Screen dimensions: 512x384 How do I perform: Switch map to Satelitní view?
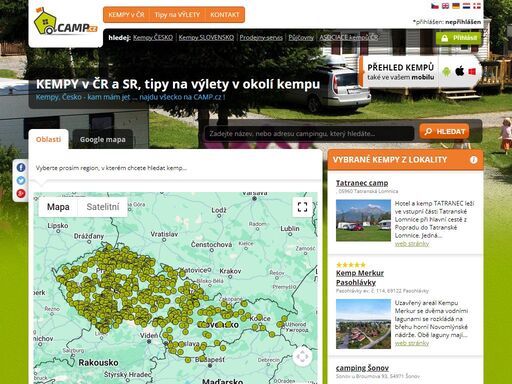tap(103, 207)
